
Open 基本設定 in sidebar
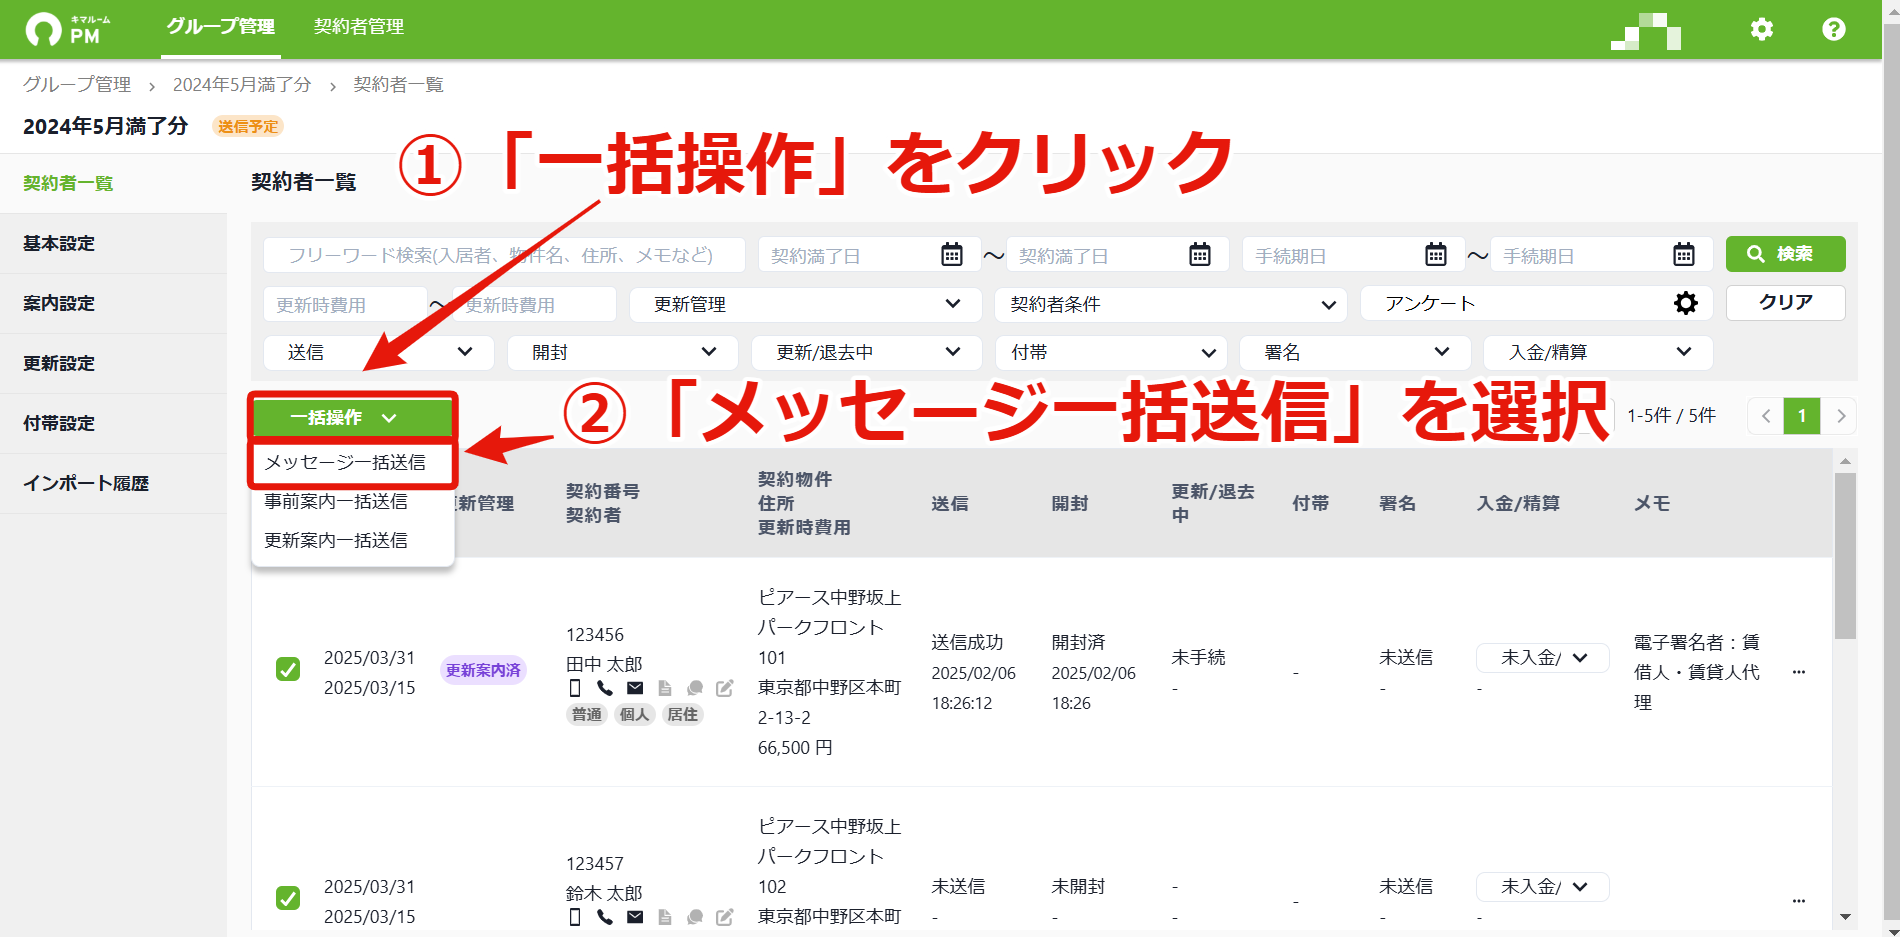tap(113, 243)
